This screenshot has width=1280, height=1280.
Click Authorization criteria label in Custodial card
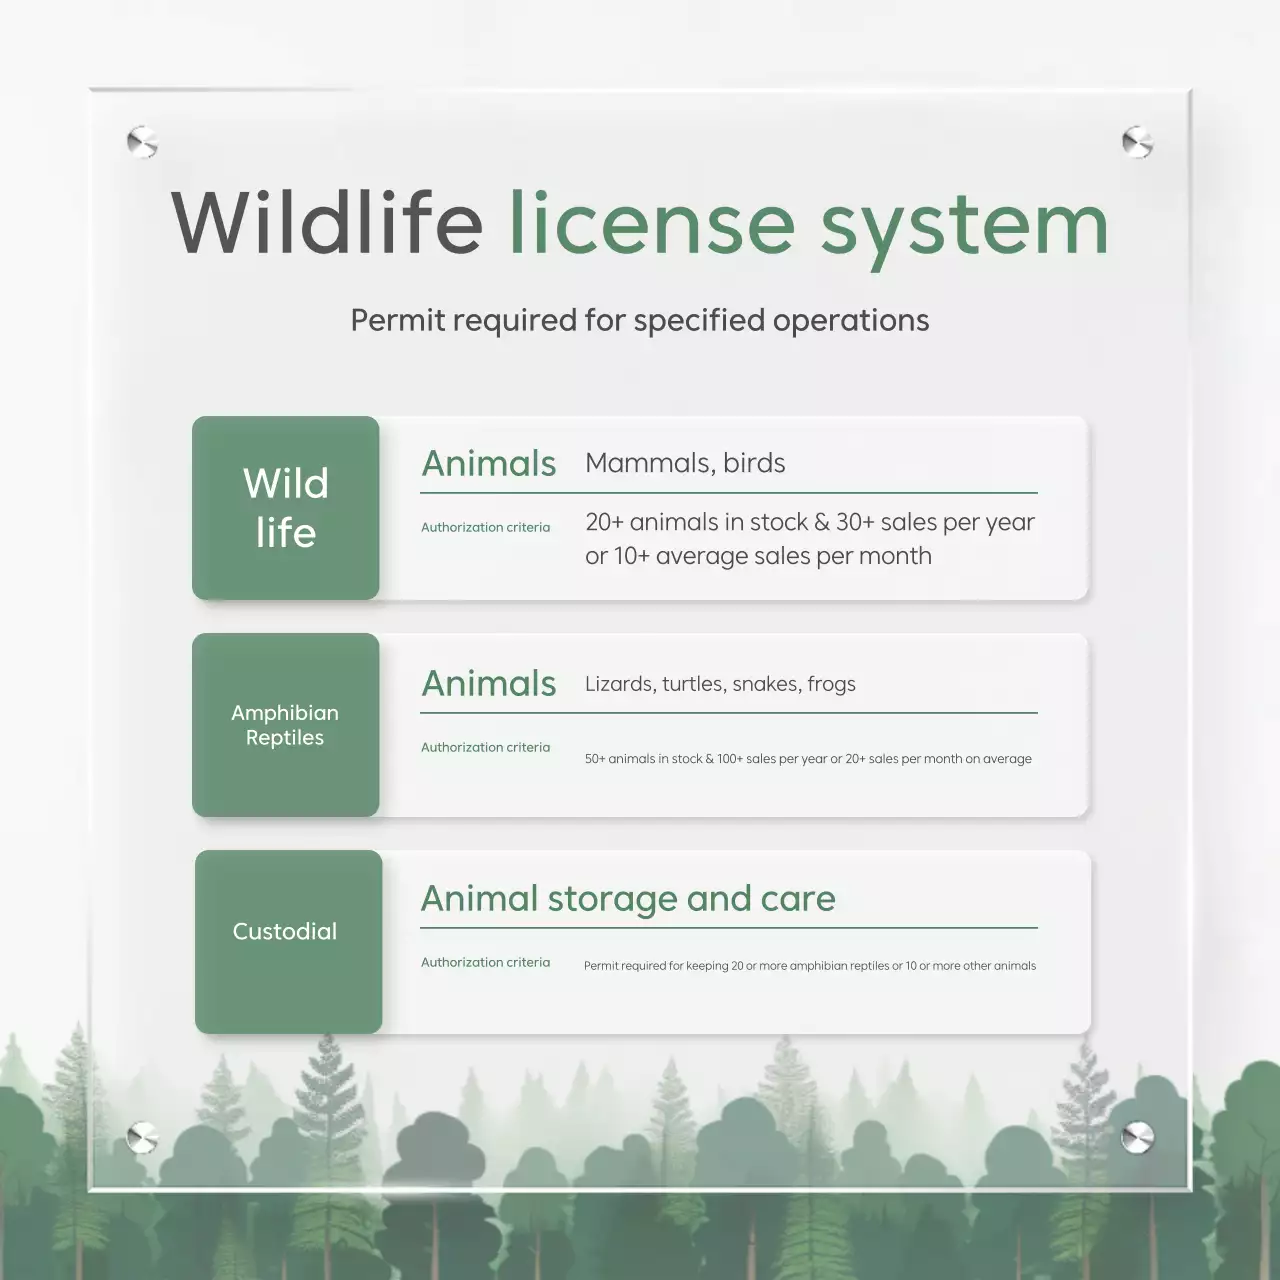(x=485, y=962)
